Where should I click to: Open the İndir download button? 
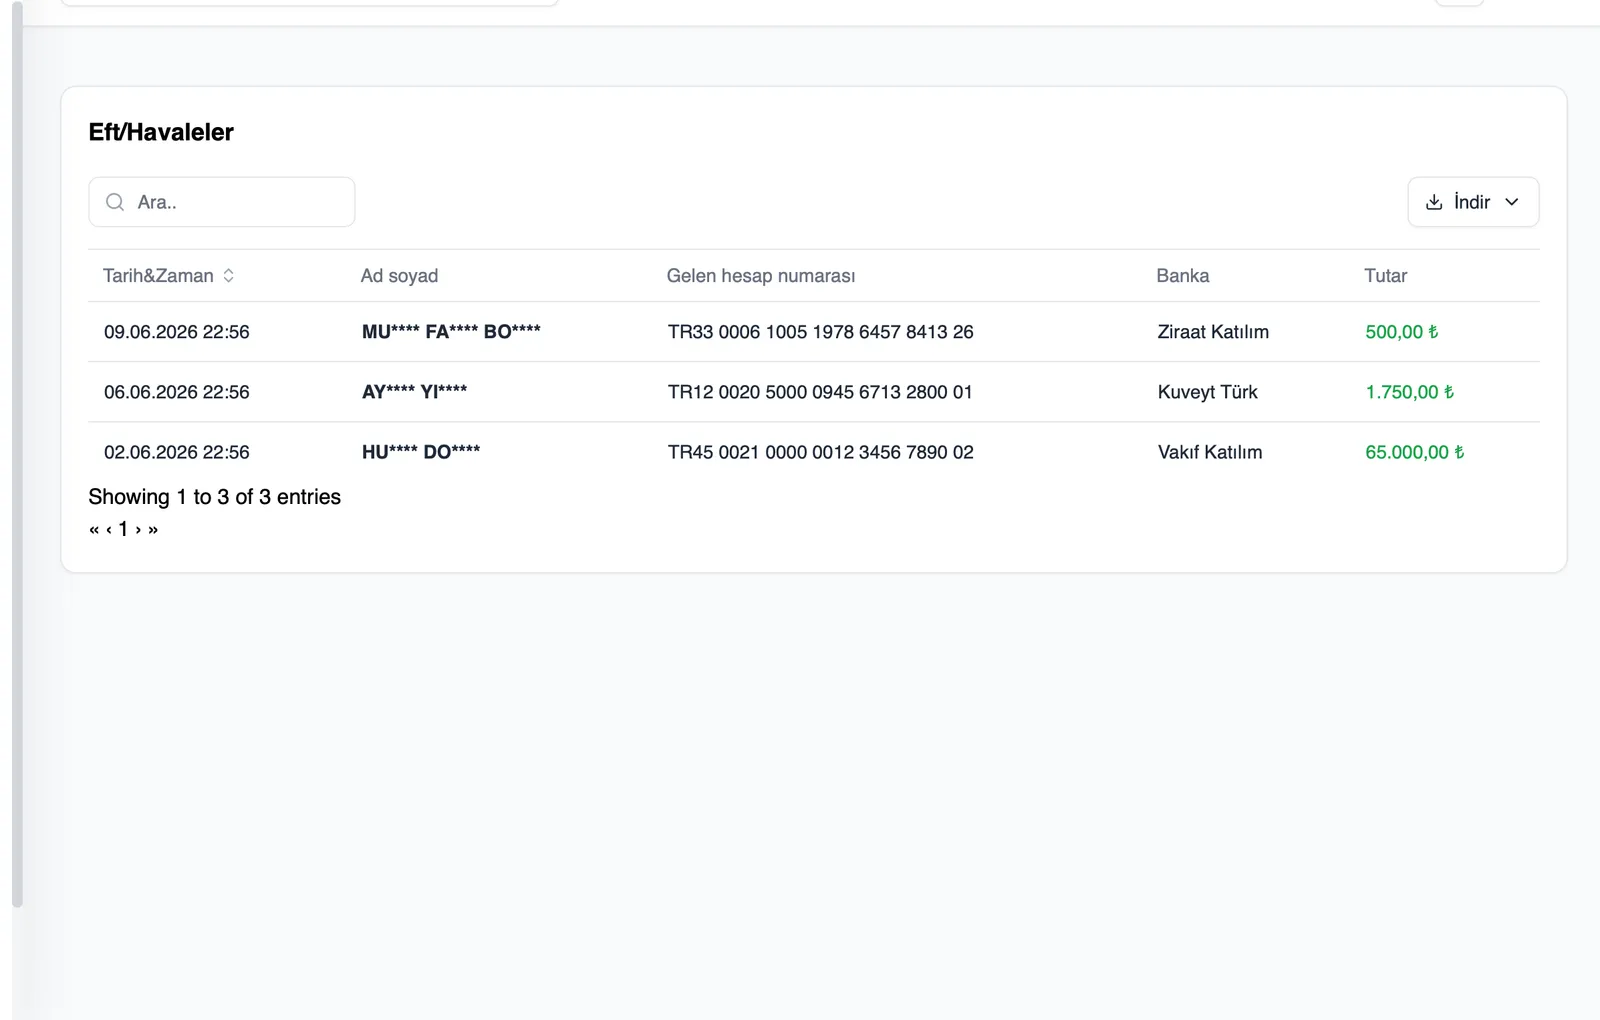click(1473, 202)
